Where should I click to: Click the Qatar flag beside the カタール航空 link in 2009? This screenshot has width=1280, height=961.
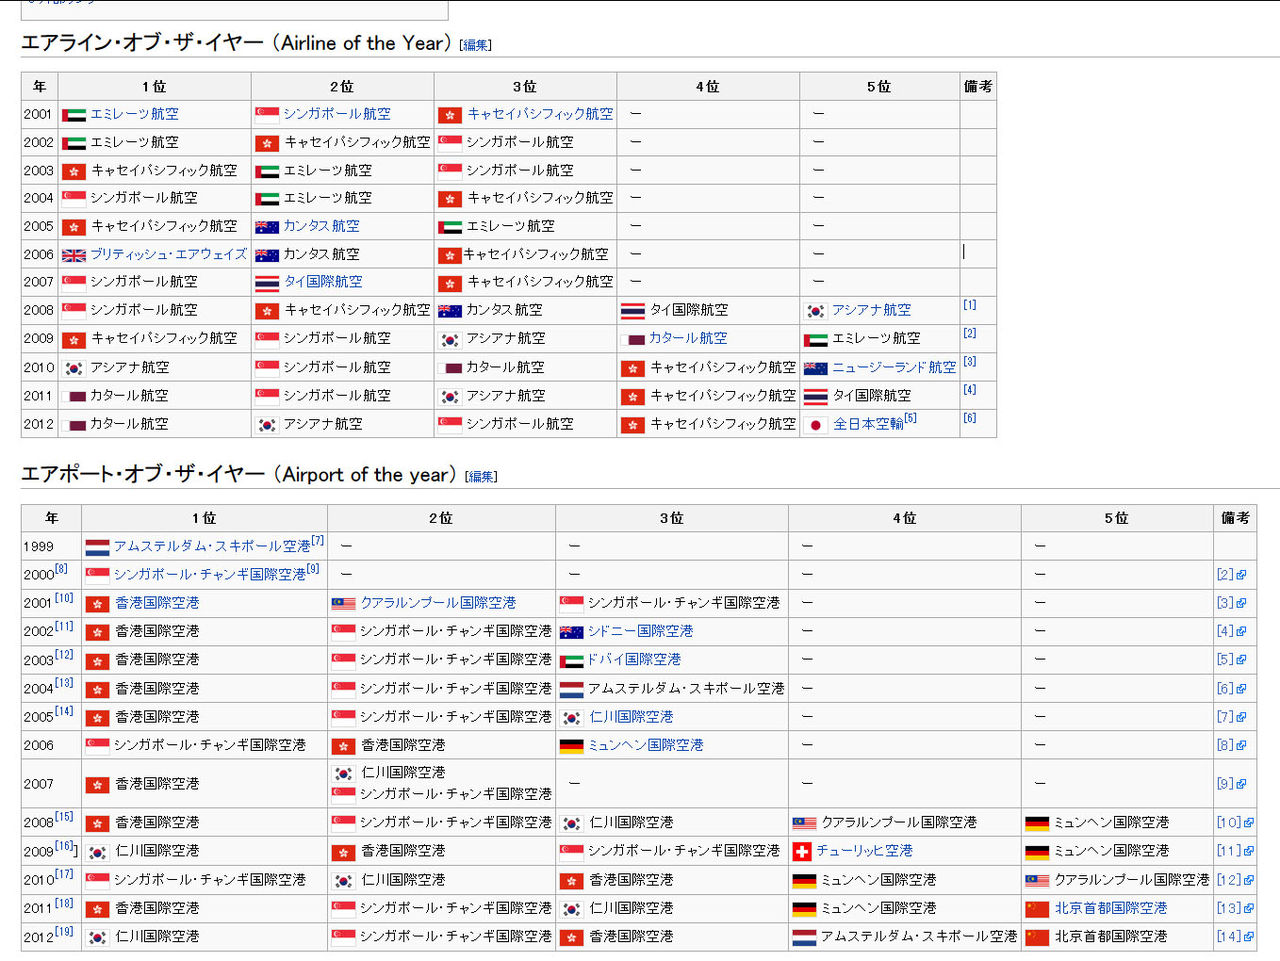pos(633,339)
